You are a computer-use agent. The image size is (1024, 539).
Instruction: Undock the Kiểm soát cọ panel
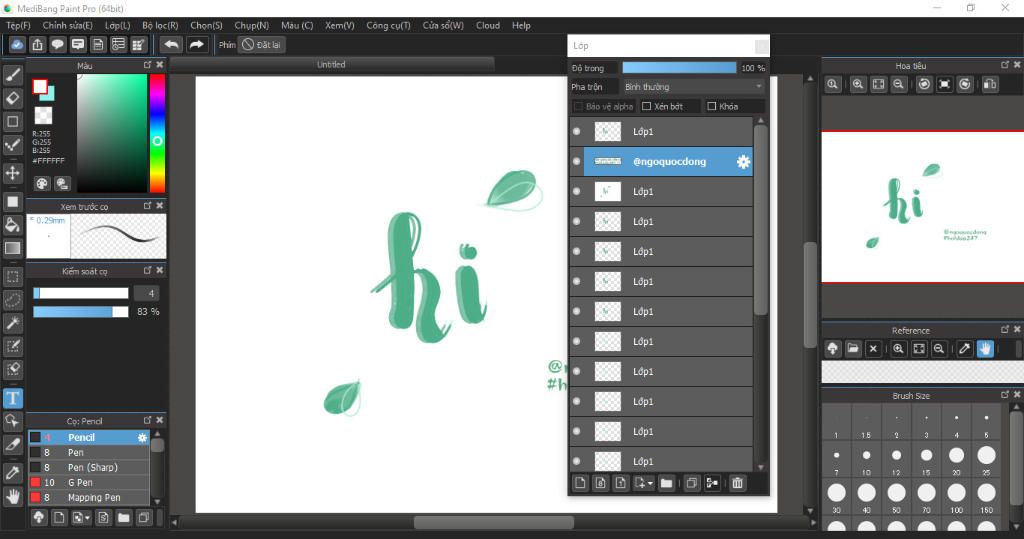pyautogui.click(x=148, y=270)
